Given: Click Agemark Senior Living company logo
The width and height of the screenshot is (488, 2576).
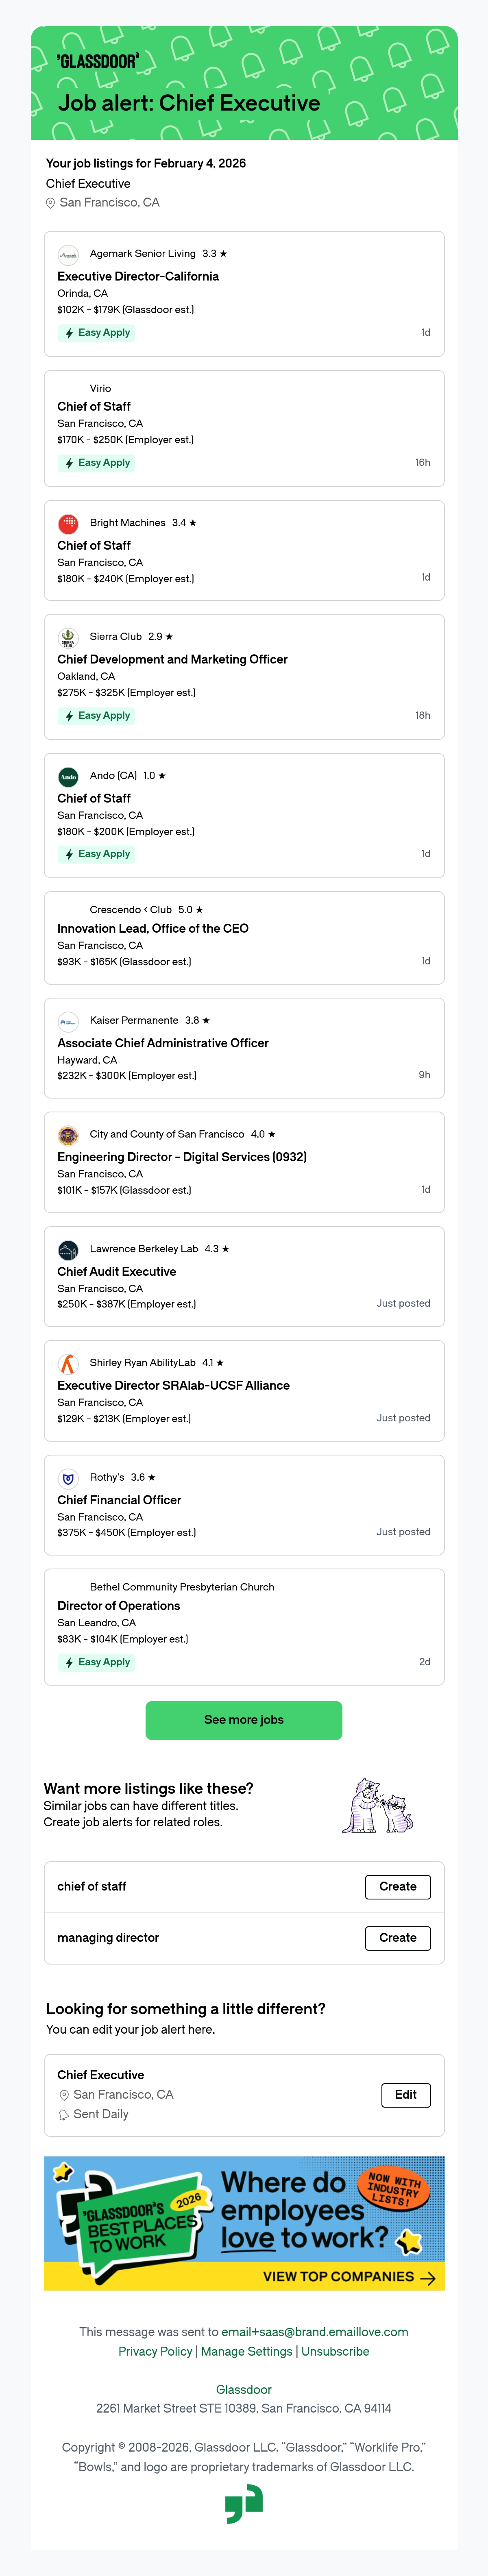Looking at the screenshot, I should [68, 254].
